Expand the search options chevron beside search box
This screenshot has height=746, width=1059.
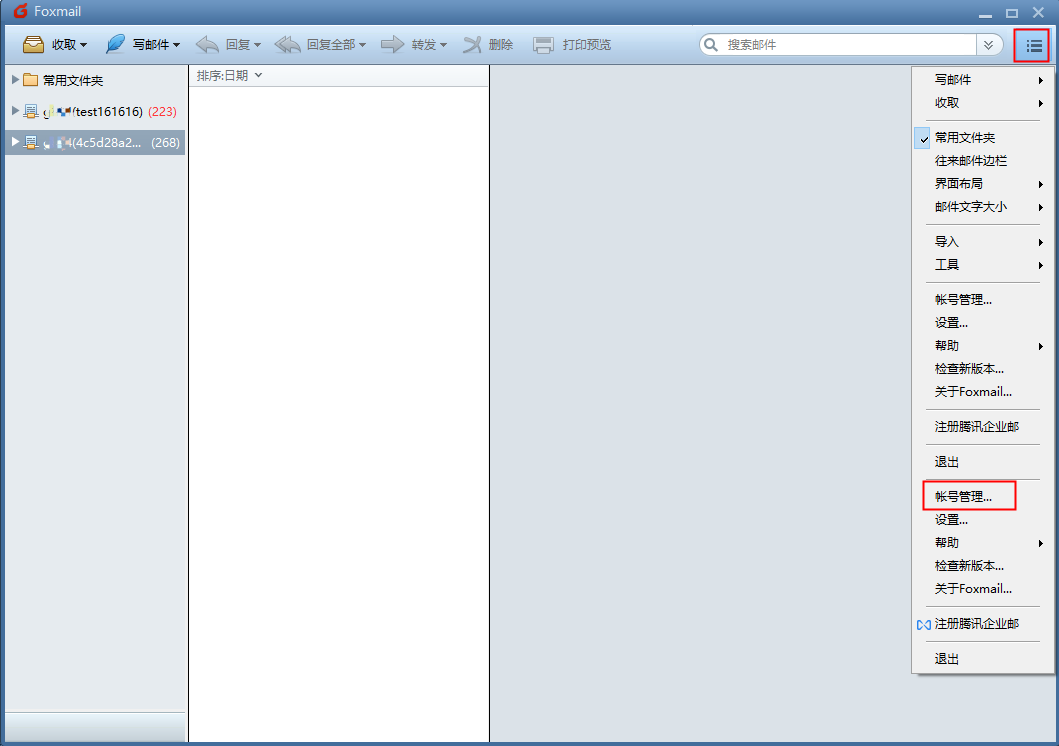pos(989,45)
